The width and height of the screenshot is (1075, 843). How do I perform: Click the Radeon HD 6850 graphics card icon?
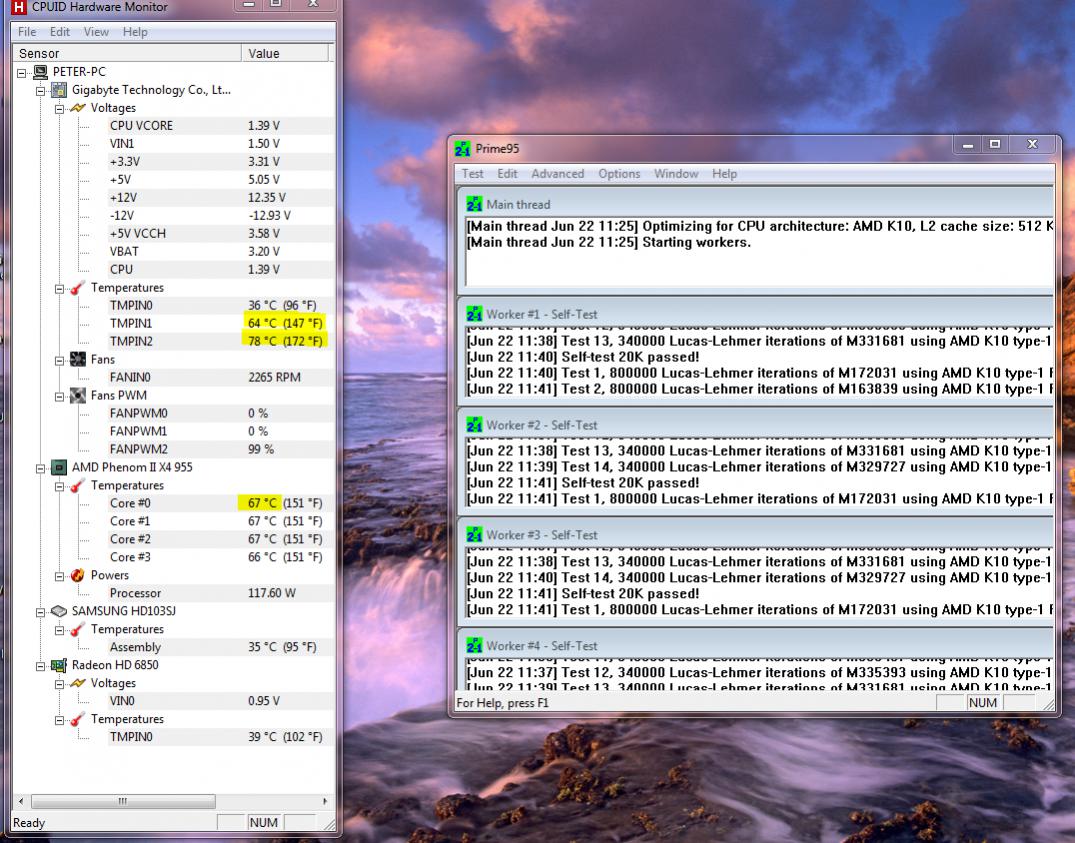[60, 665]
